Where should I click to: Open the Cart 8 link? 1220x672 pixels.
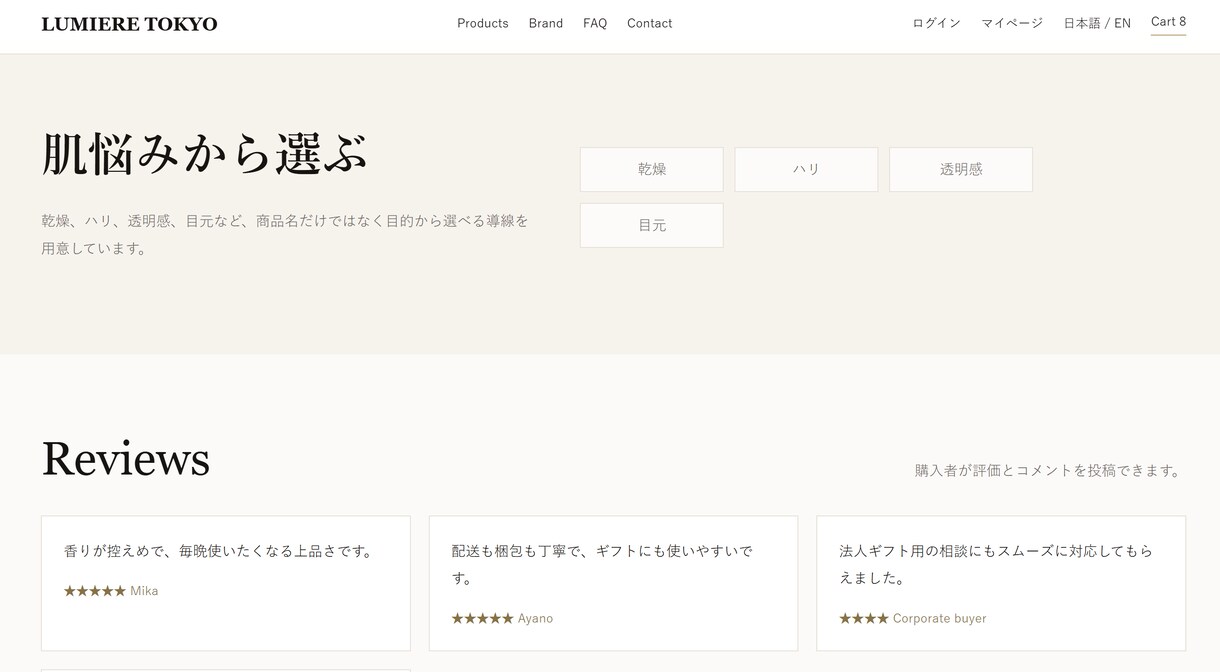[x=1168, y=22]
